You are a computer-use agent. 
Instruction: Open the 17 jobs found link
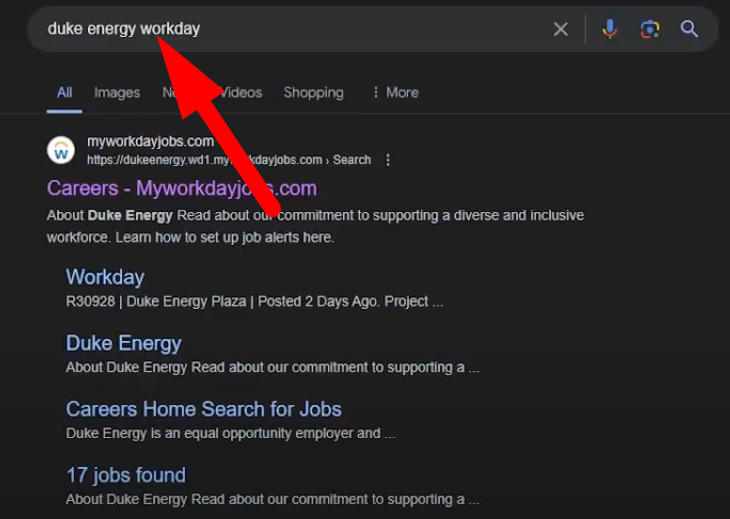pyautogui.click(x=125, y=475)
